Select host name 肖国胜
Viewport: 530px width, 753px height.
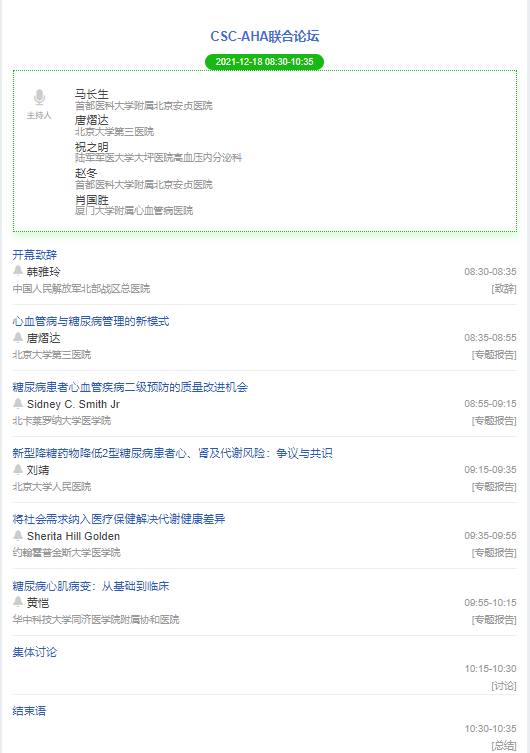tap(92, 199)
